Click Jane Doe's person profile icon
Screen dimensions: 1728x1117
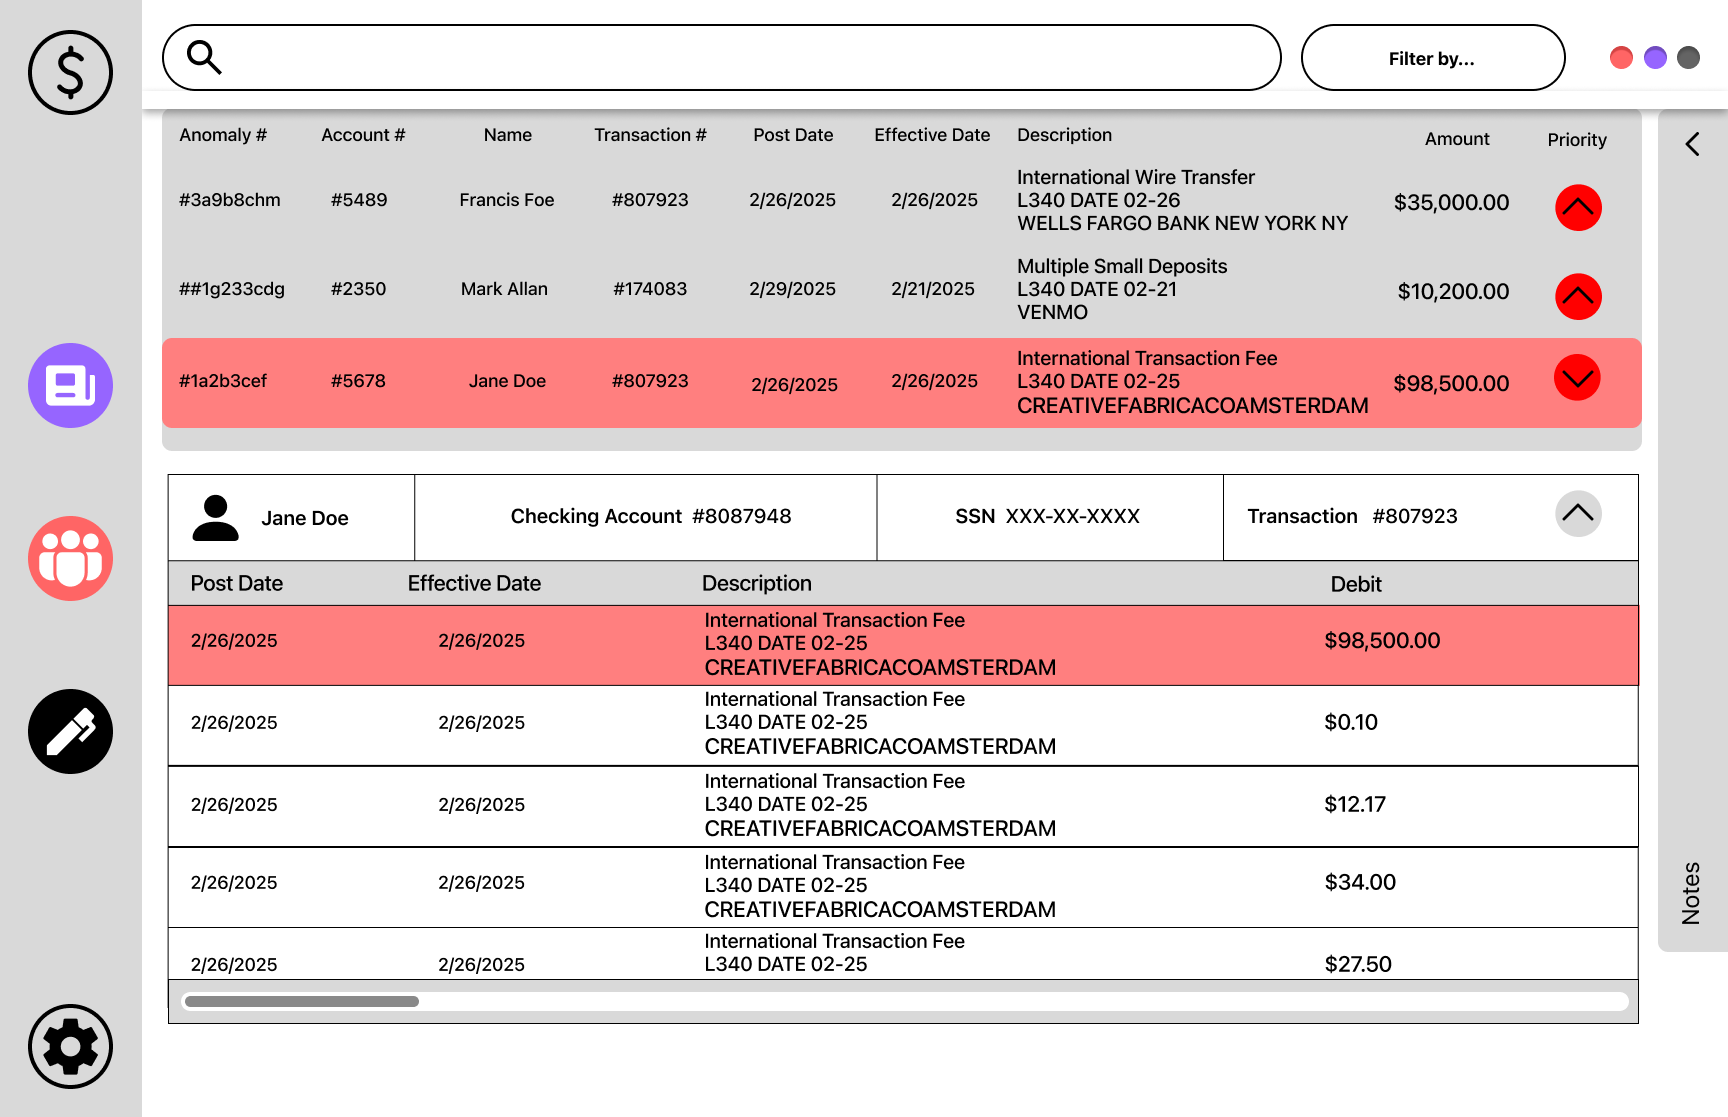[215, 518]
